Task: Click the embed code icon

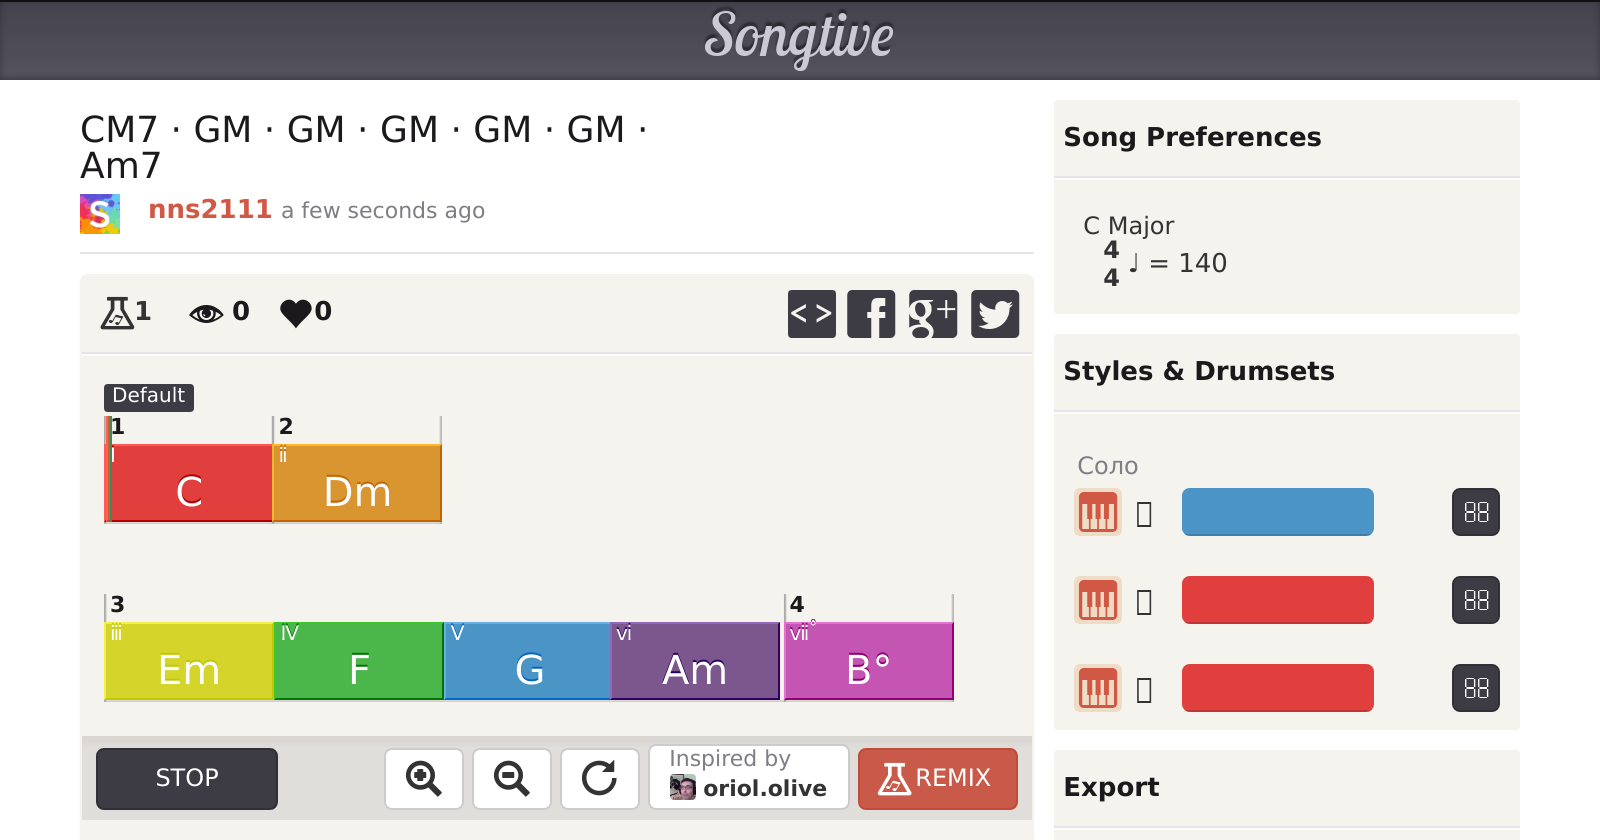Action: (x=811, y=314)
